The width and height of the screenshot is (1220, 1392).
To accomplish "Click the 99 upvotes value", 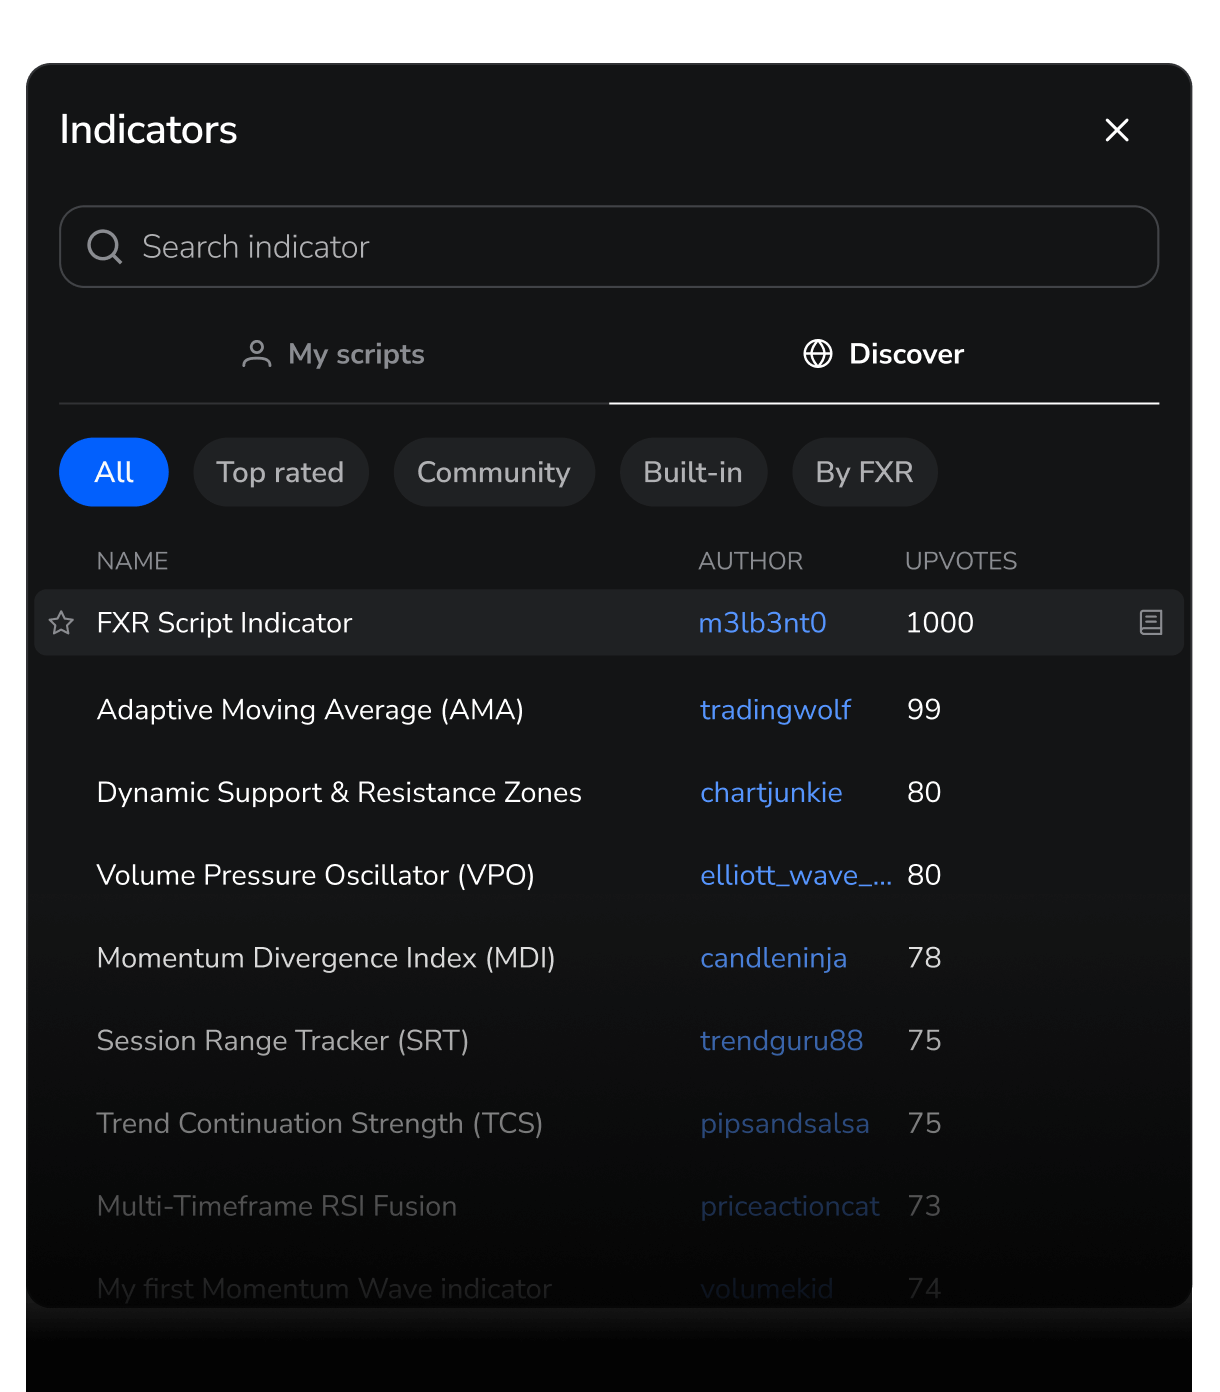I will click(x=924, y=710).
